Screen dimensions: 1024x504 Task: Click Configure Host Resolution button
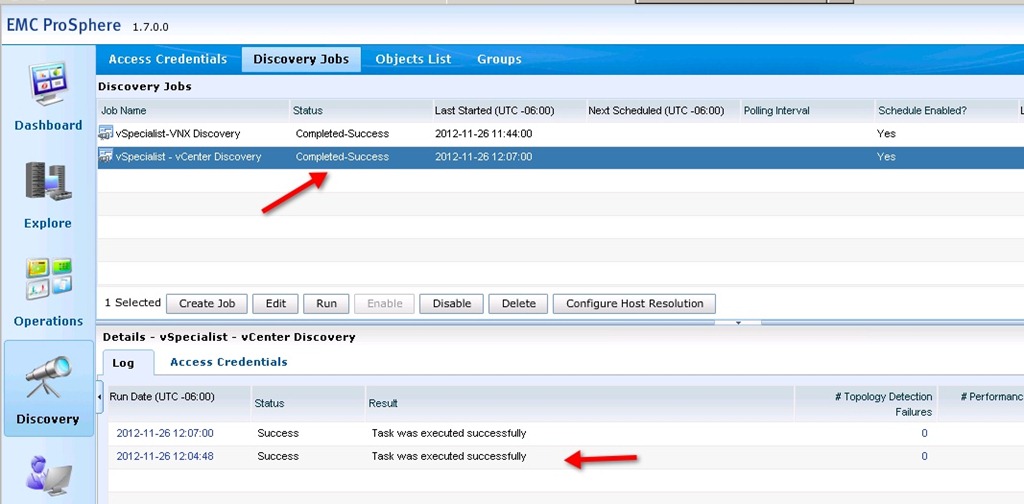coord(634,303)
